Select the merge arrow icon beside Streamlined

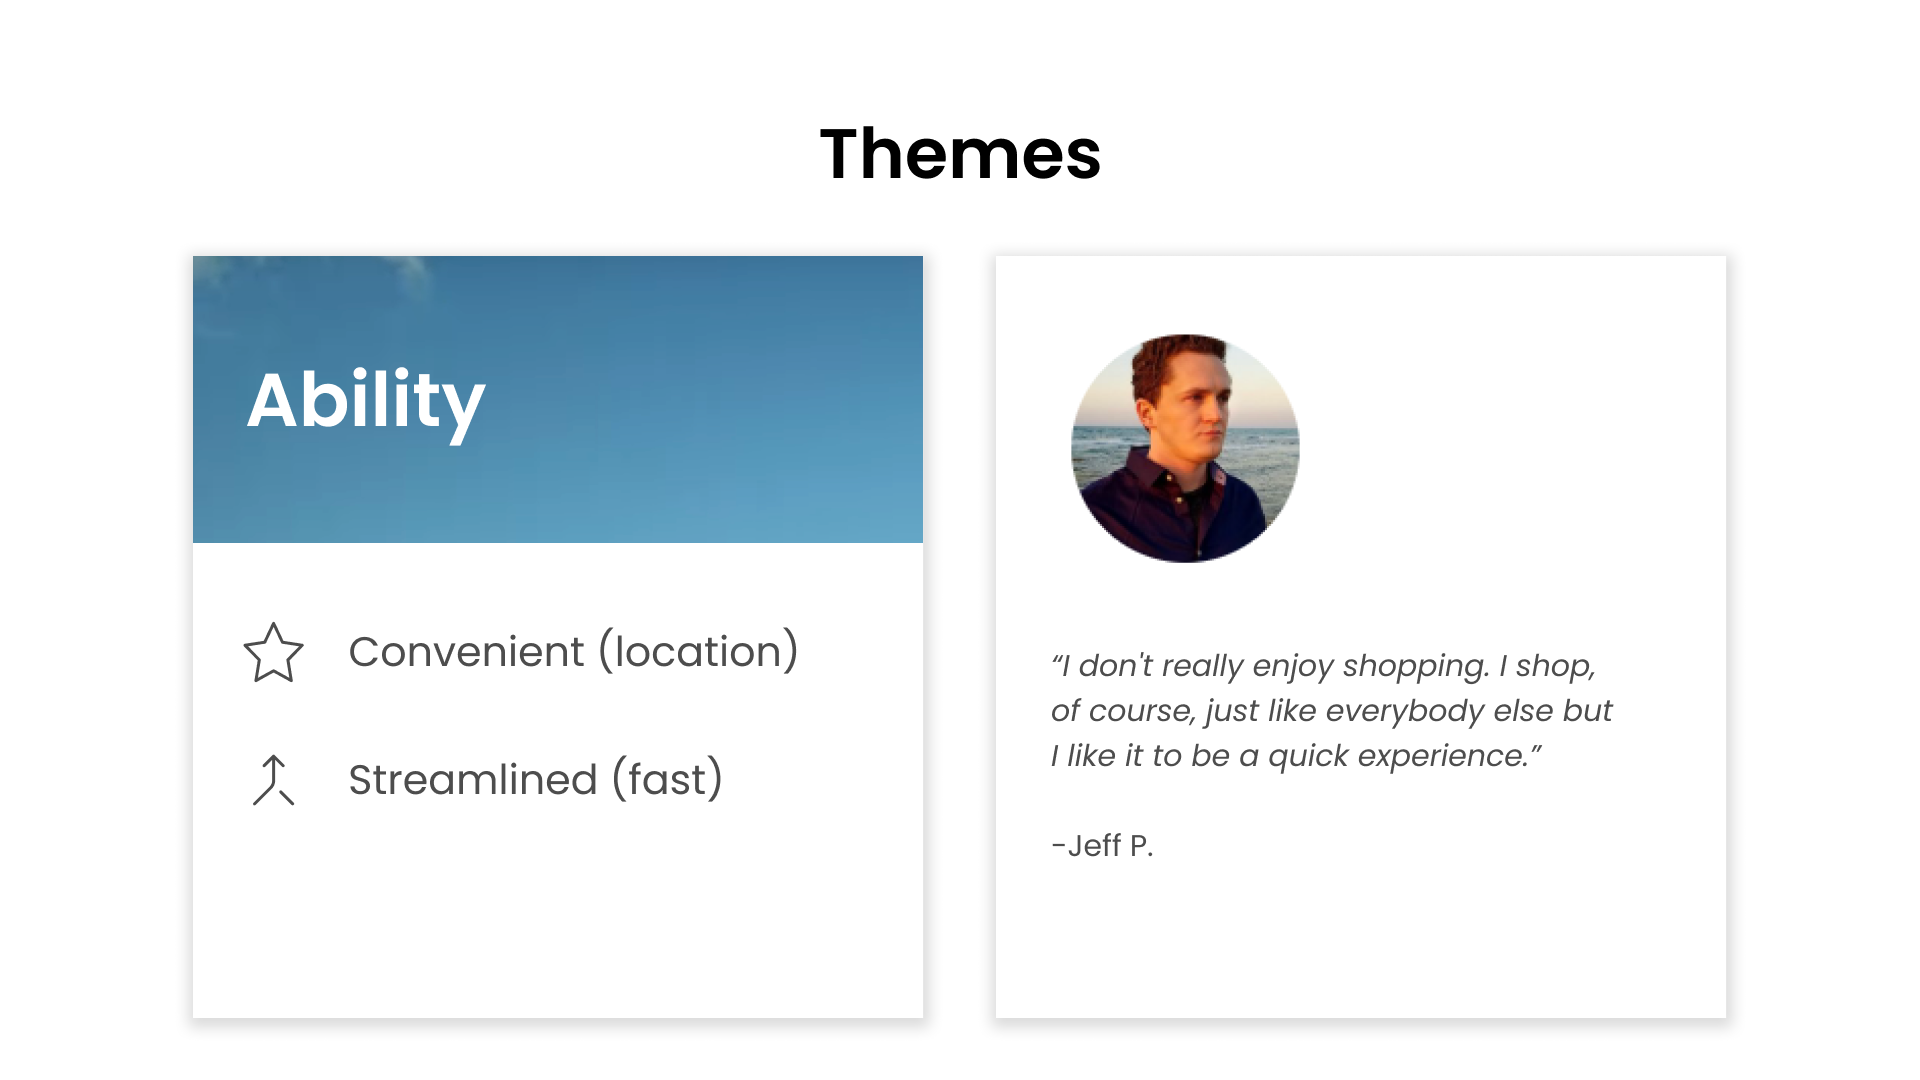[x=273, y=780]
